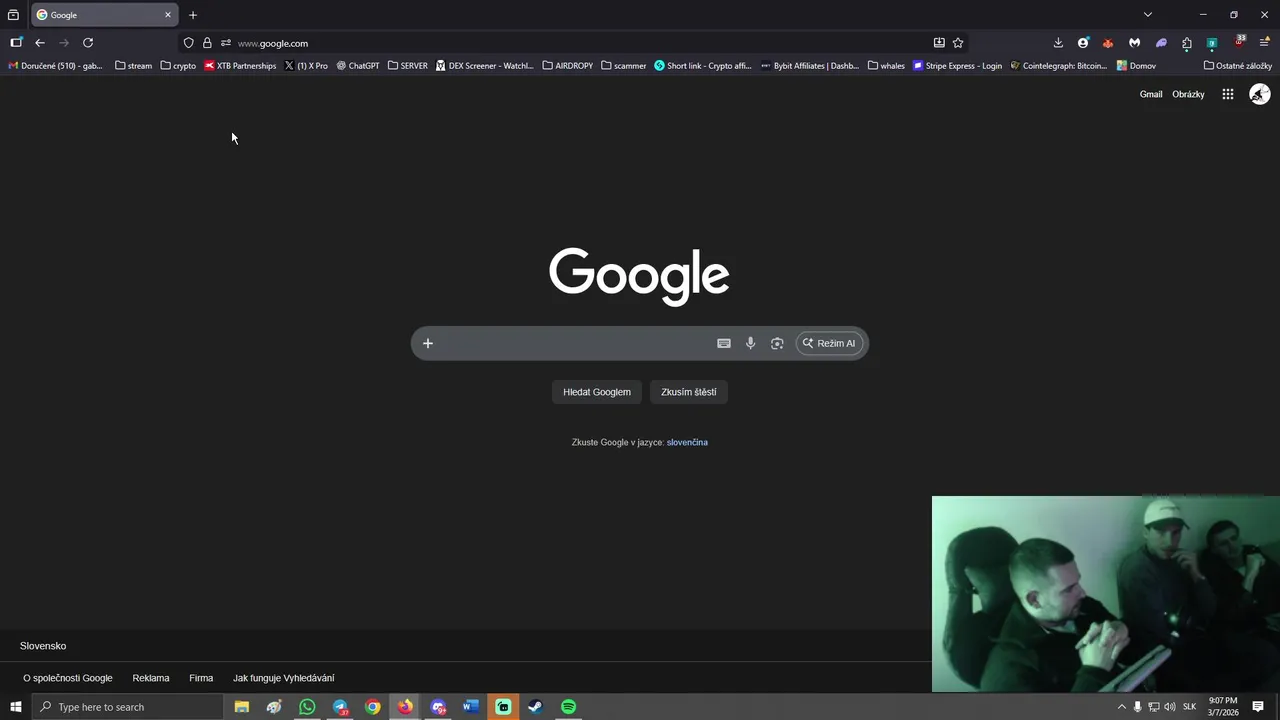Open the Google apps grid
1280x720 pixels.
[1228, 94]
